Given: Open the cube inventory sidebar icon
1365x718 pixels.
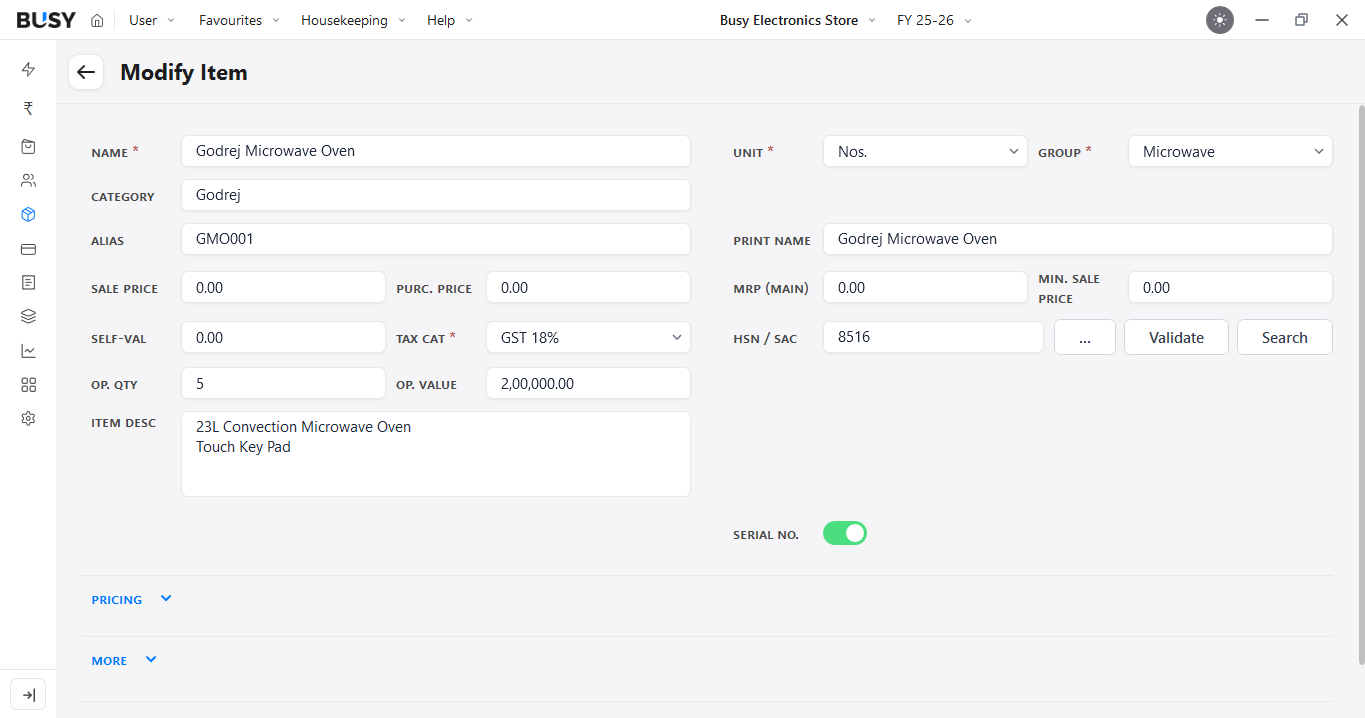Looking at the screenshot, I should [x=28, y=214].
